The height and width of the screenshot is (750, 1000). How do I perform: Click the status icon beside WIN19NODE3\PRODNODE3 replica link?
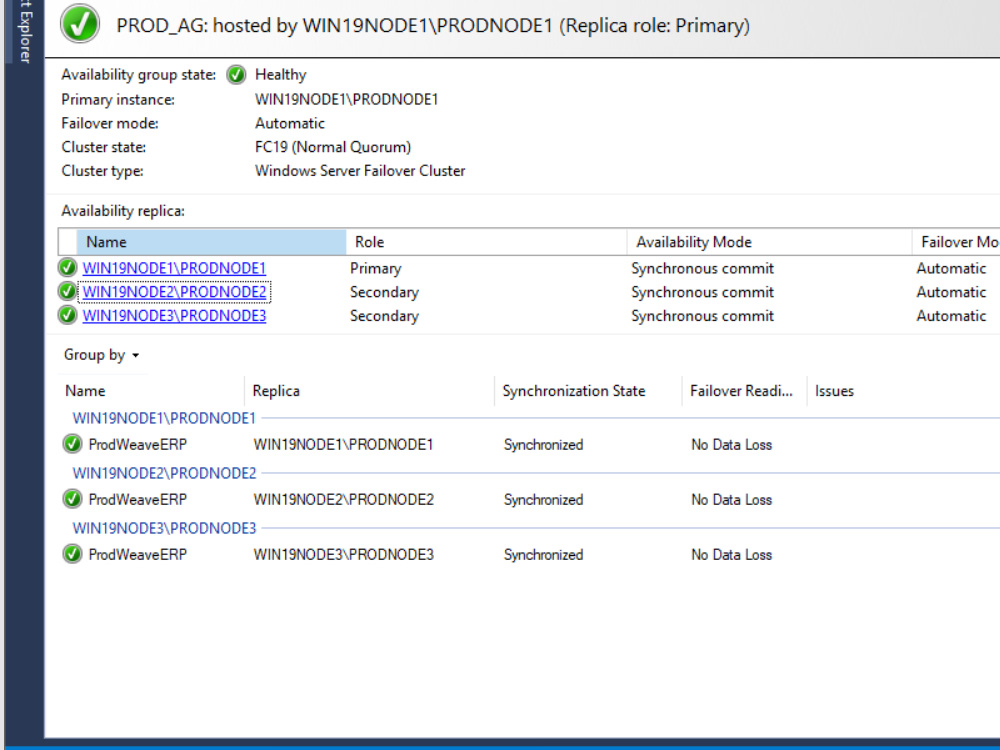tap(67, 315)
